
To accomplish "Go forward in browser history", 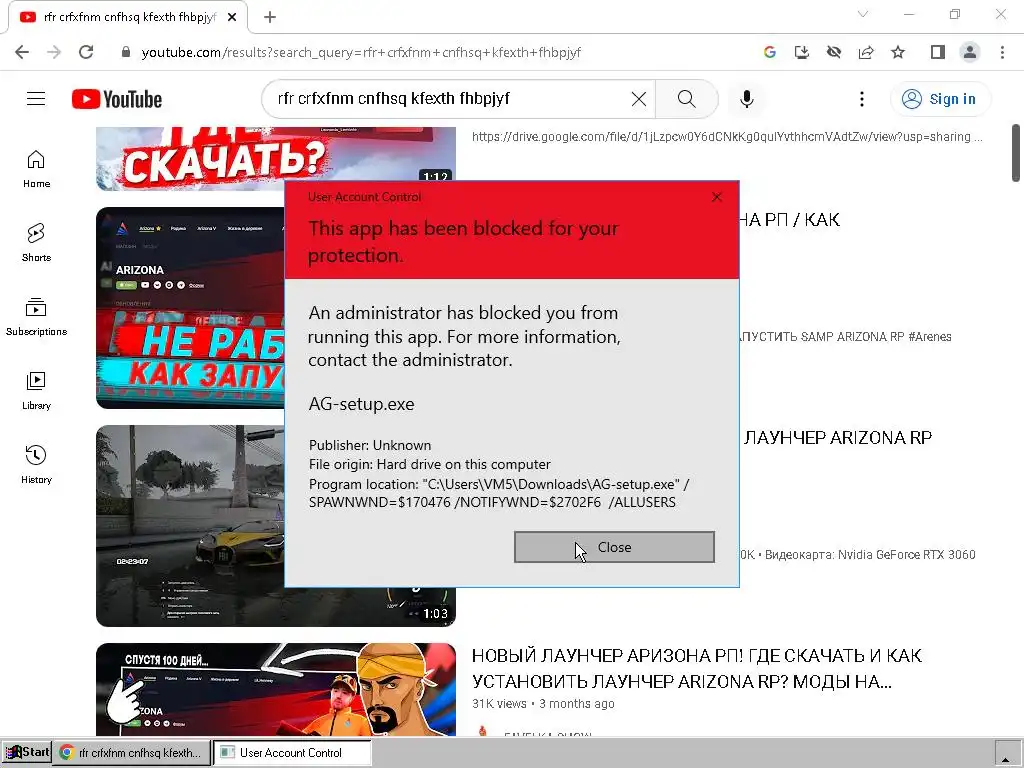I will point(54,52).
